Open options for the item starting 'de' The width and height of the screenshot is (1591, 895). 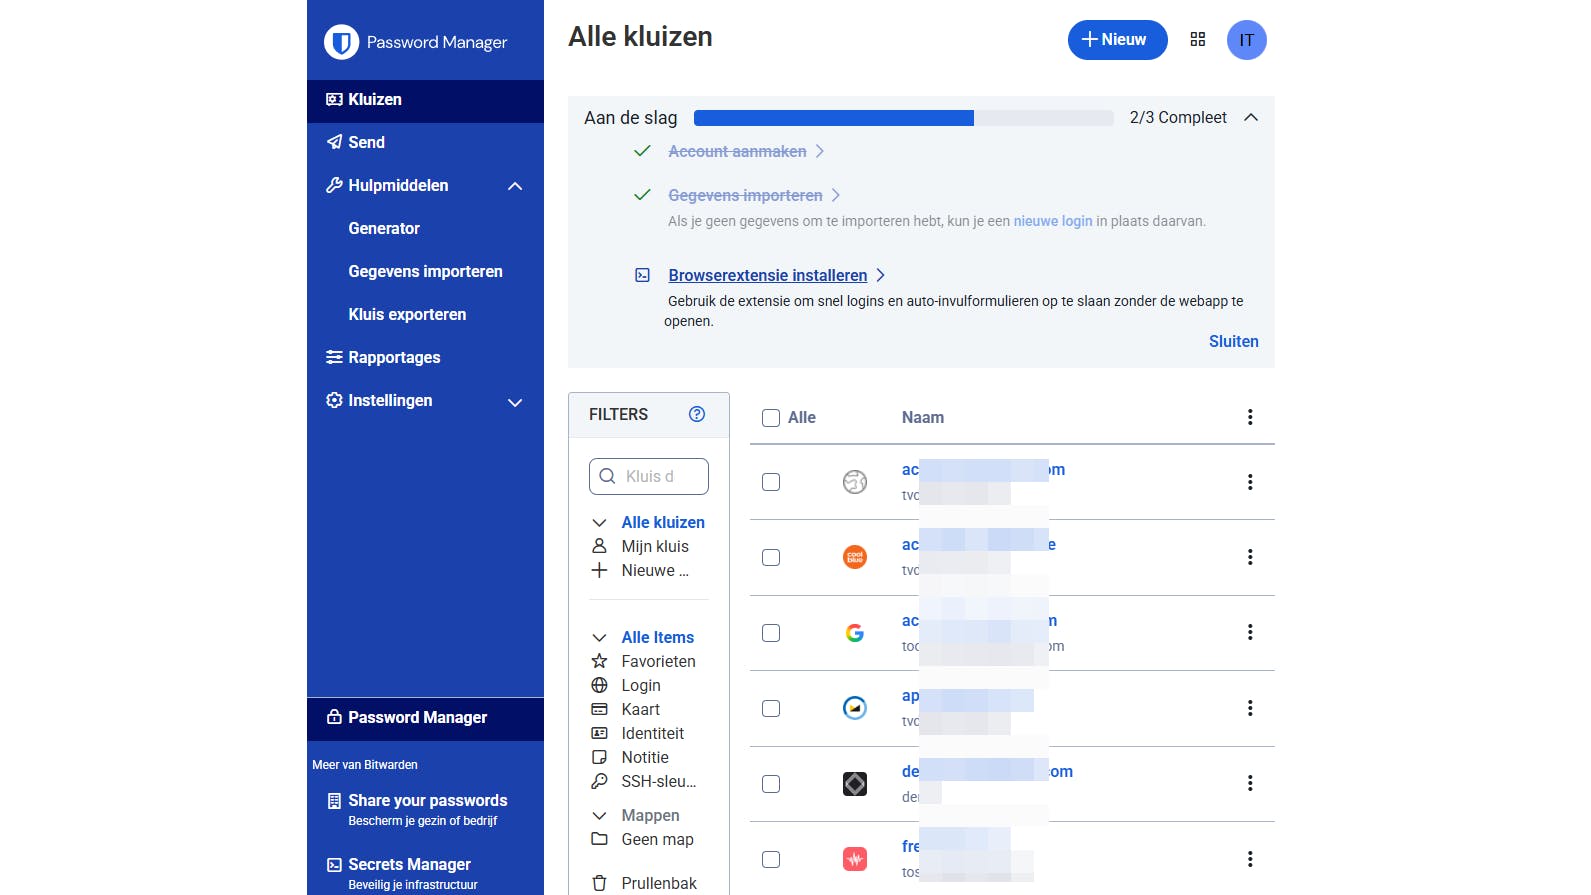pos(1250,783)
